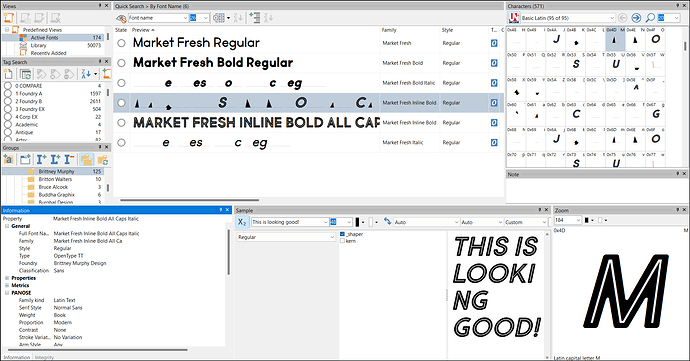This screenshot has width=690, height=361.
Task: Switch to the Information tab at bottom
Action: tap(17, 357)
